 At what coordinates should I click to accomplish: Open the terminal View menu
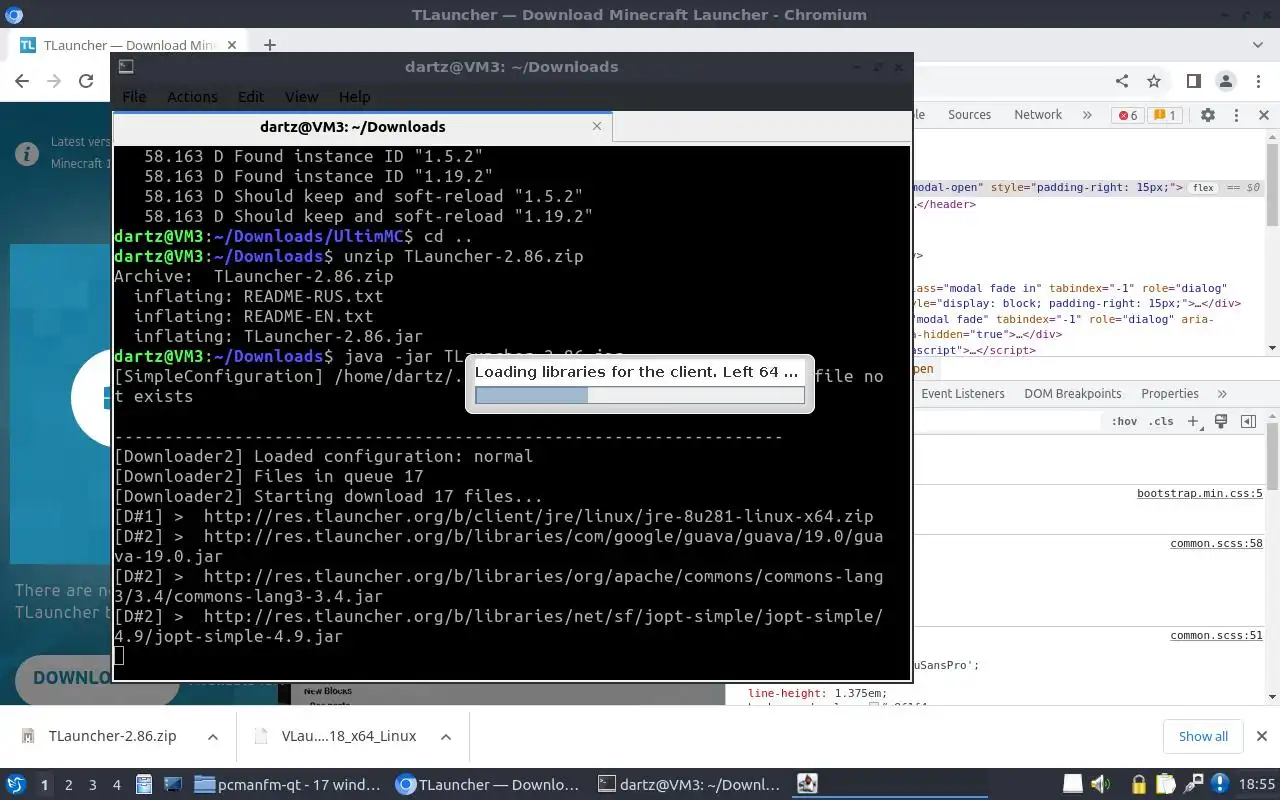click(301, 97)
